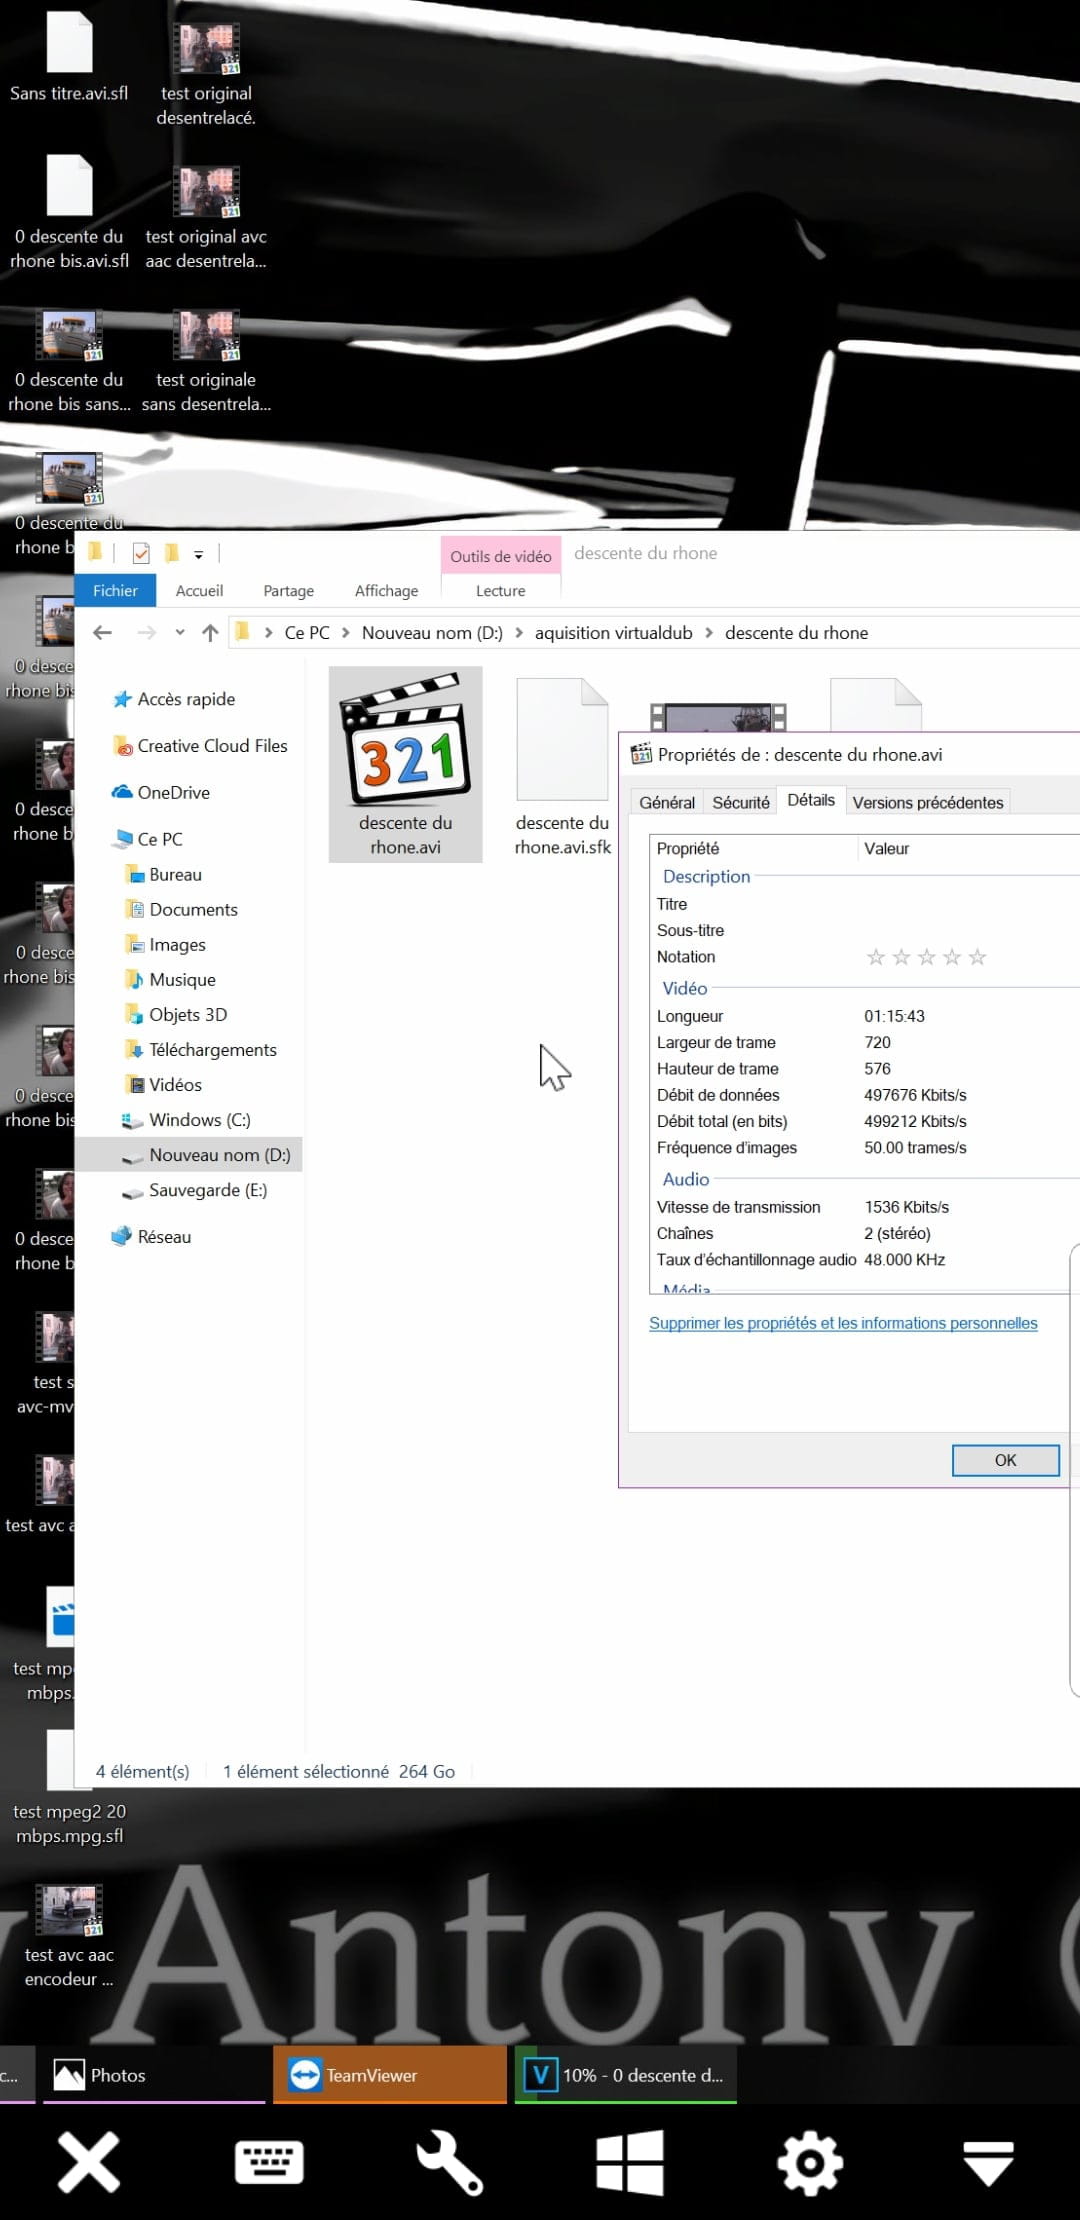Hide the TeamViewer toolbar with down arrow
Screen dimensions: 1080x2220
(988, 2162)
